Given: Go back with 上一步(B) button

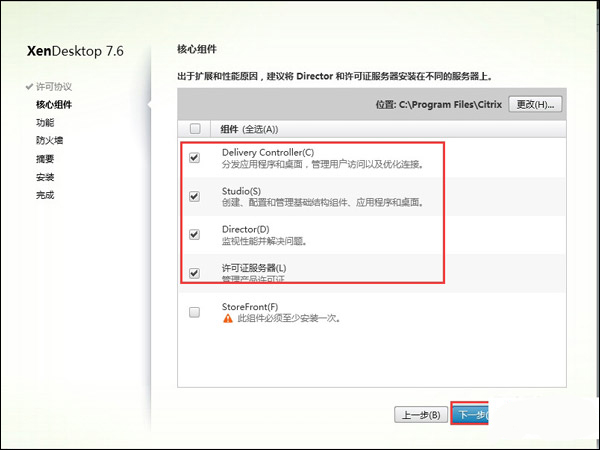Looking at the screenshot, I should (x=421, y=415).
